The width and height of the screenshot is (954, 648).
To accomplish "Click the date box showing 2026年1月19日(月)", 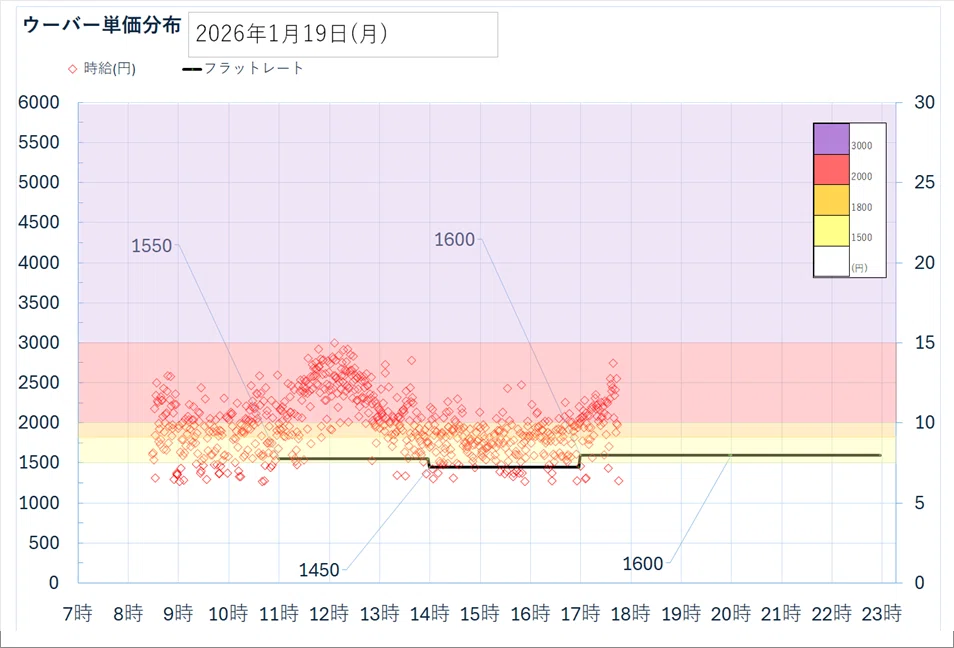I will pos(343,35).
